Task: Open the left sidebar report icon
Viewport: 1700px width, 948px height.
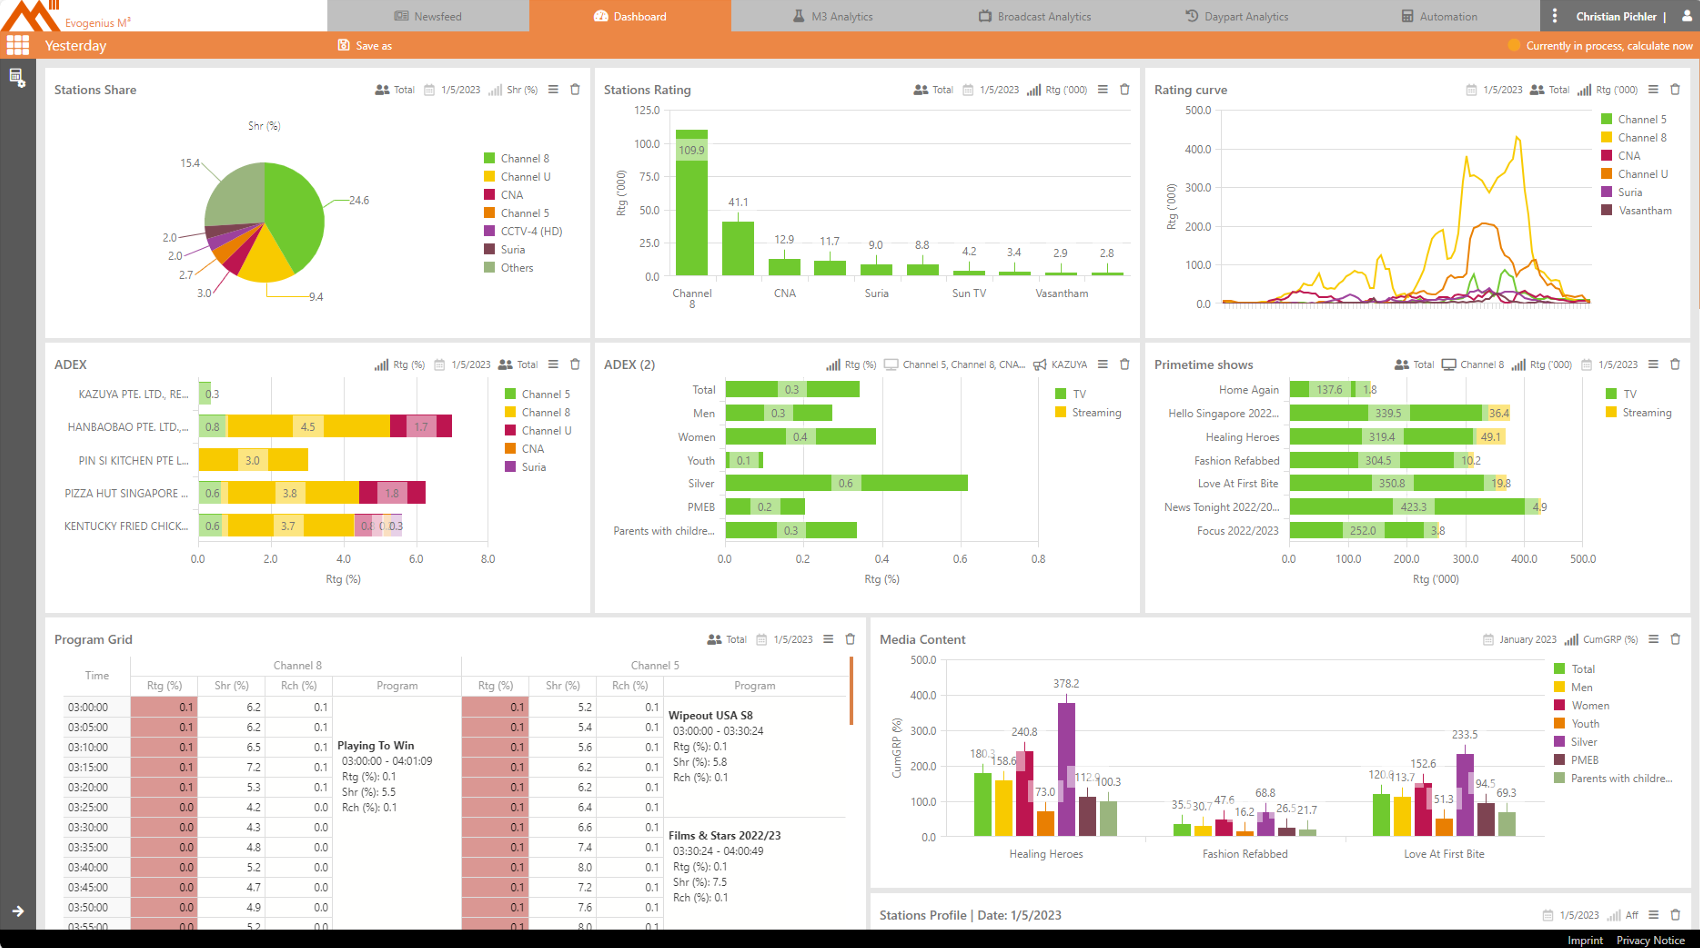Action: click(17, 78)
